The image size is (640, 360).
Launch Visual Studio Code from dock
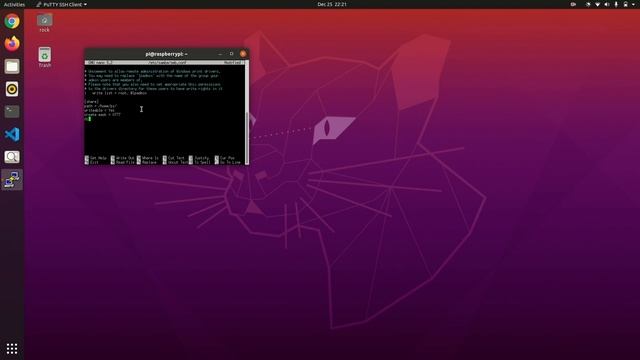12,134
